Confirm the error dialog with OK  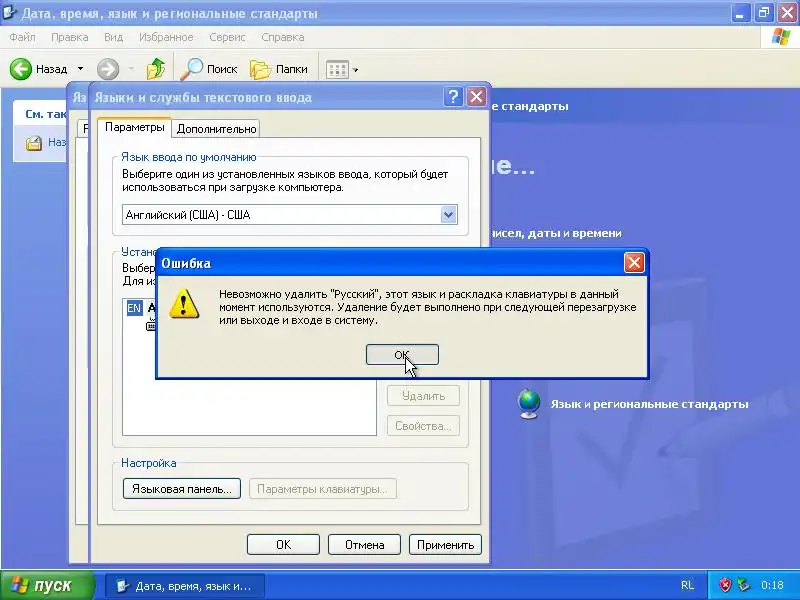[402, 355]
